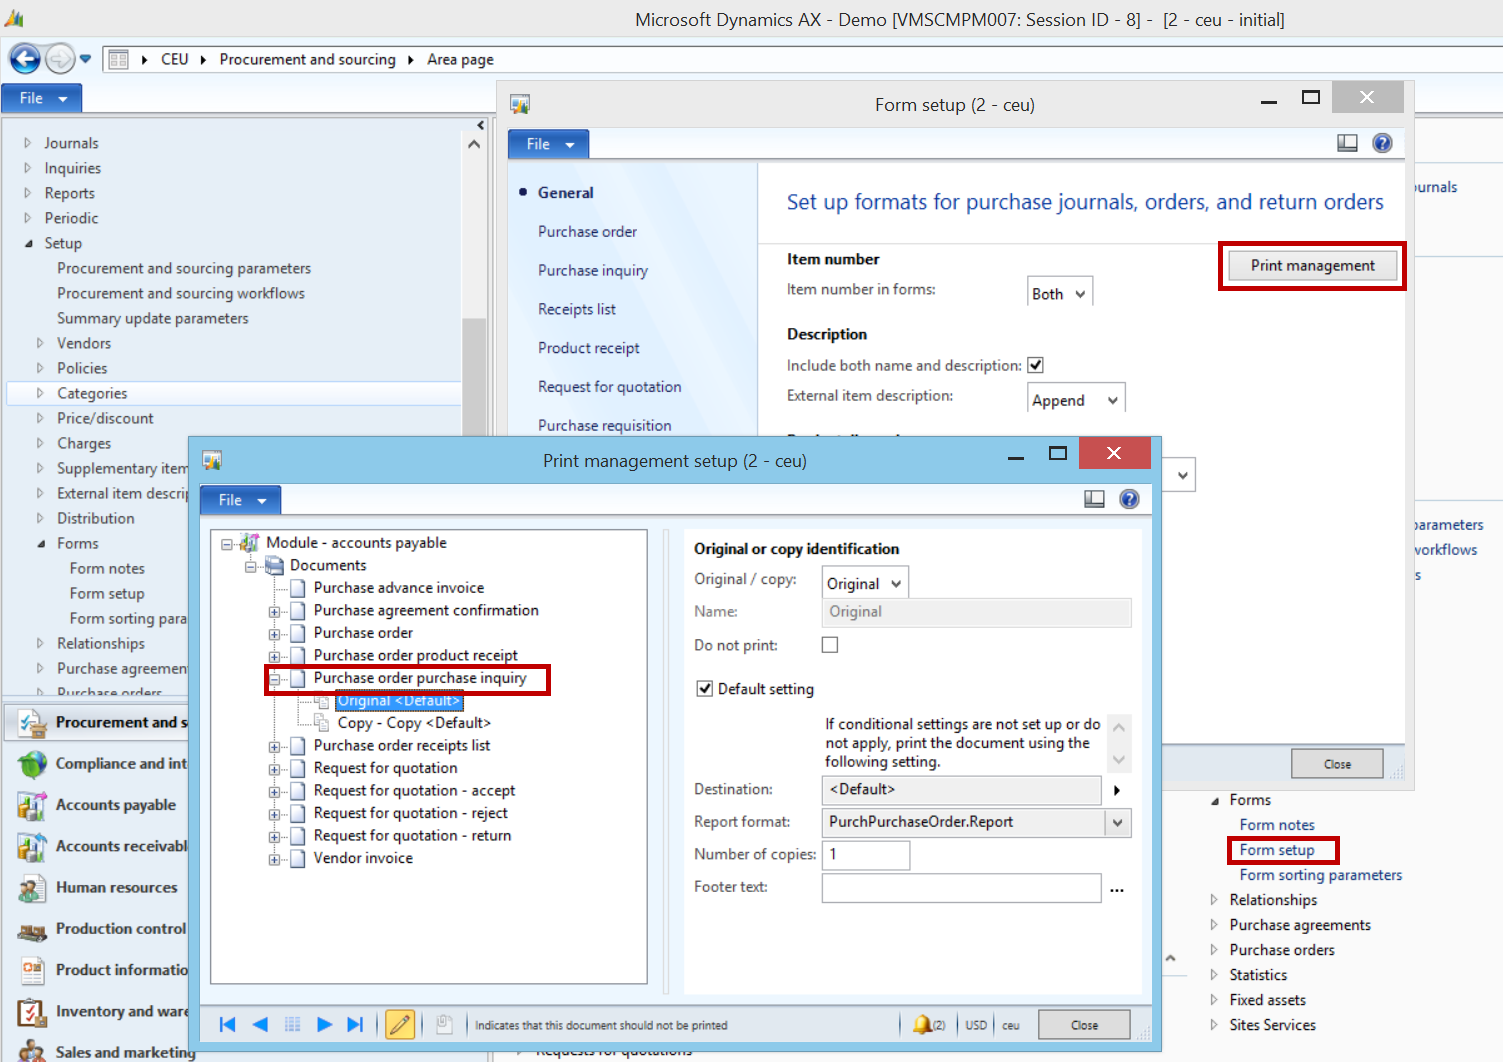The image size is (1503, 1062).
Task: Open the Form sorting parameters link
Action: click(1320, 874)
